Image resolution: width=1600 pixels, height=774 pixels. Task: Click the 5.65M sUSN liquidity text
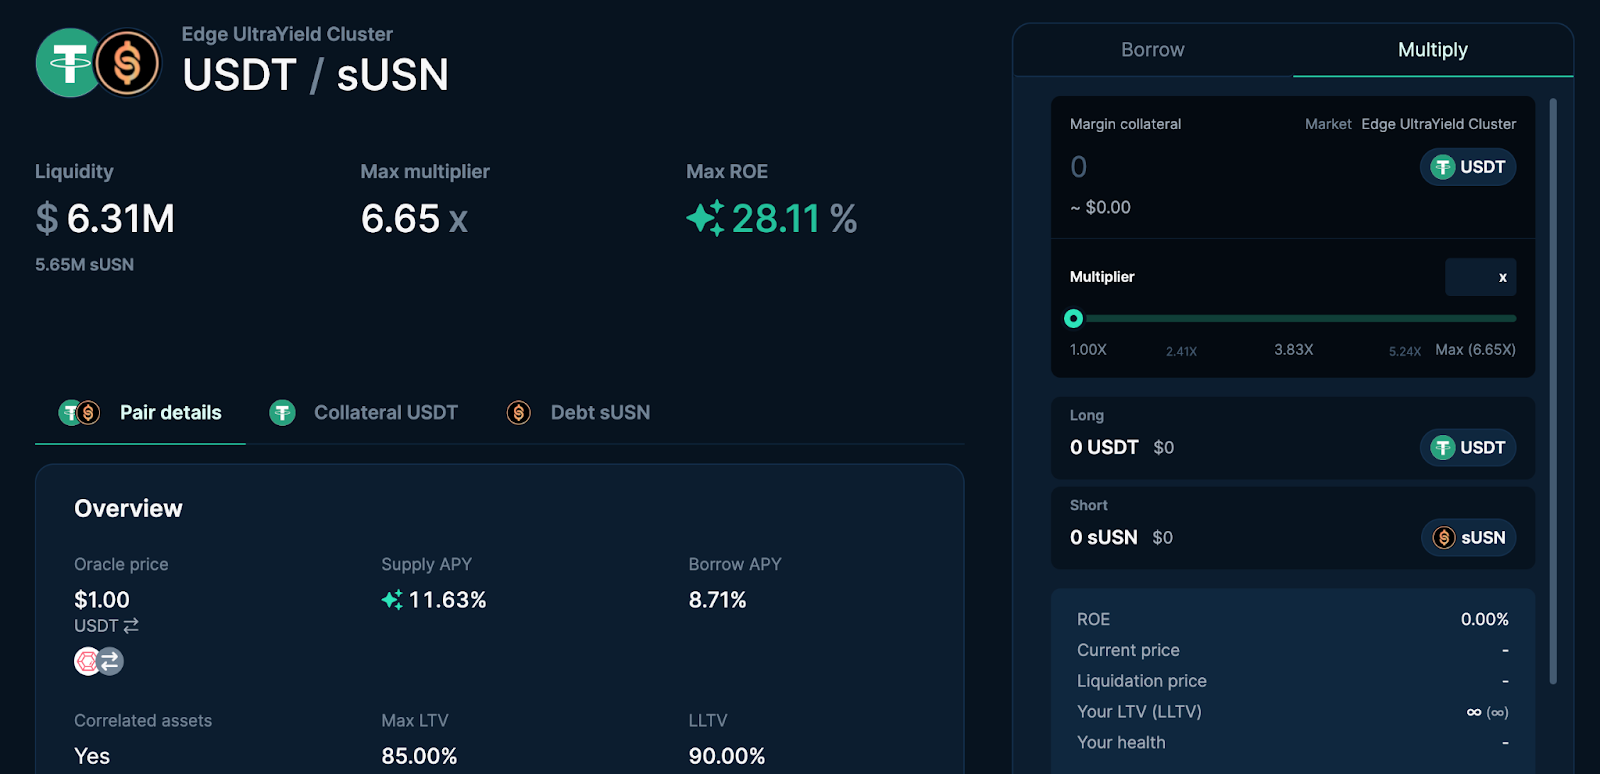(84, 265)
